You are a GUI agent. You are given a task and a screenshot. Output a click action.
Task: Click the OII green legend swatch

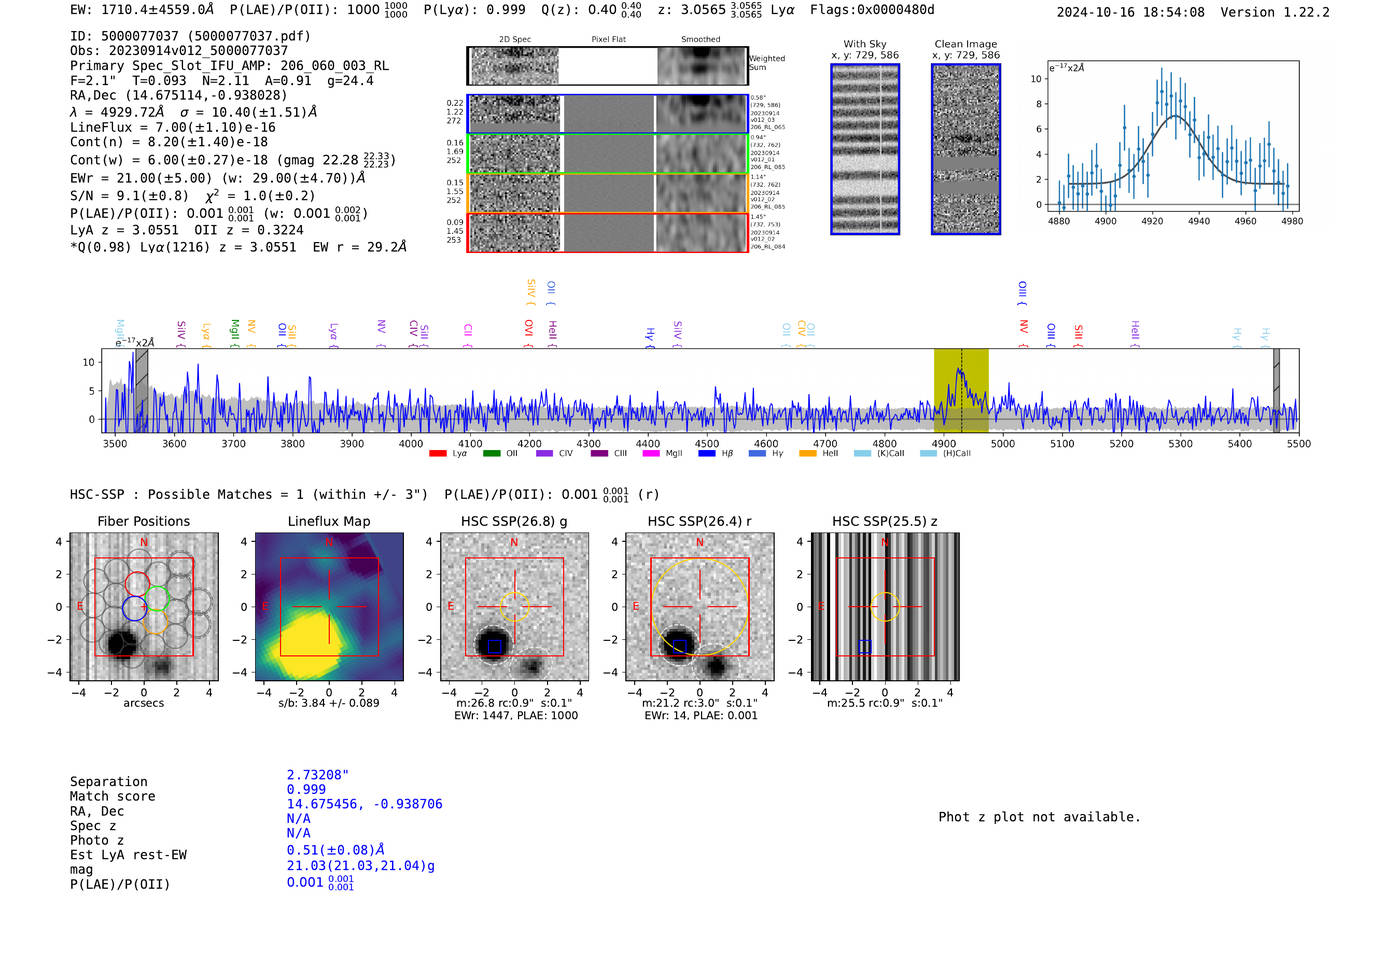pyautogui.click(x=491, y=454)
